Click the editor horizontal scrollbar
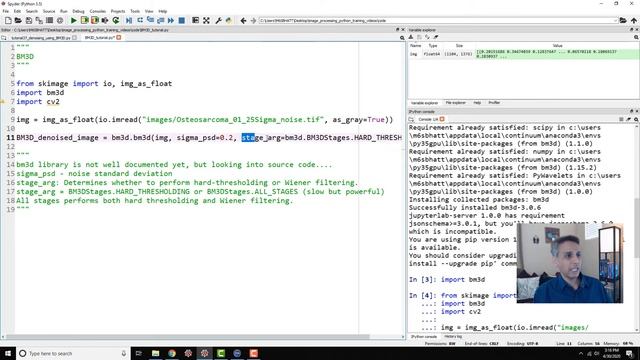Viewport: 640px width, 360px height. (188, 337)
